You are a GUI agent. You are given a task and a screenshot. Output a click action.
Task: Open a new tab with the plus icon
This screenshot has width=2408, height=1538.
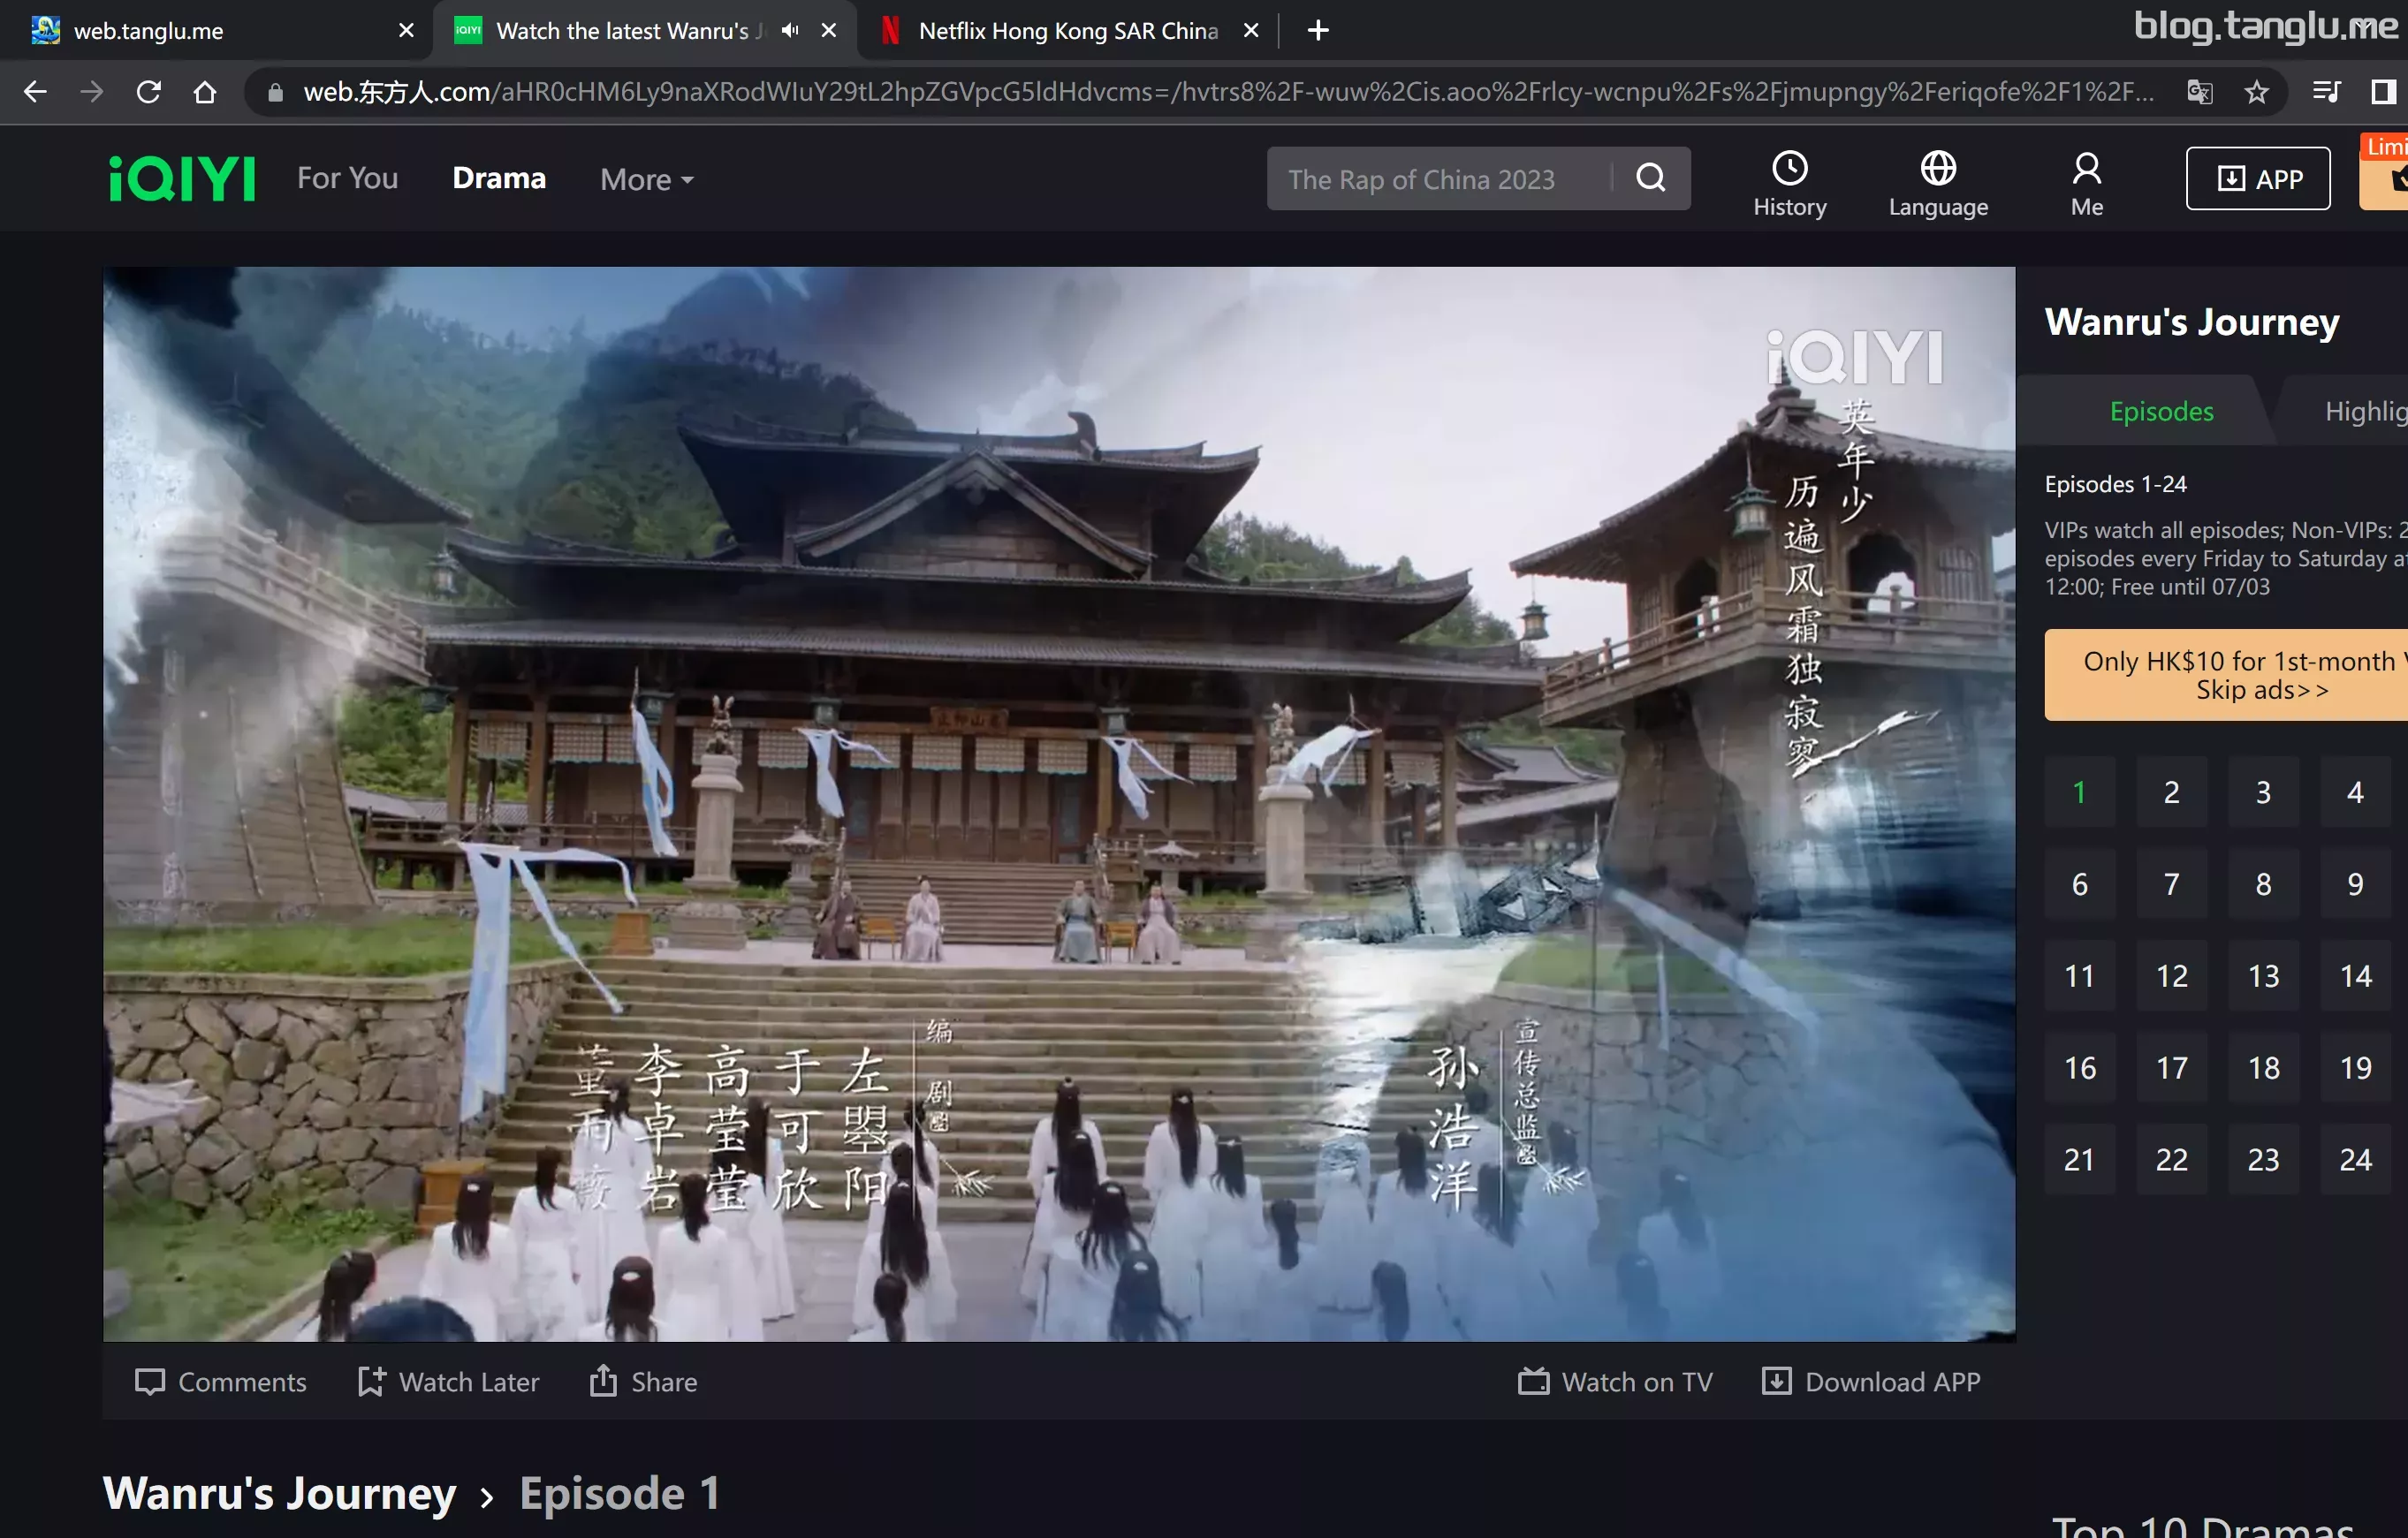[1318, 30]
